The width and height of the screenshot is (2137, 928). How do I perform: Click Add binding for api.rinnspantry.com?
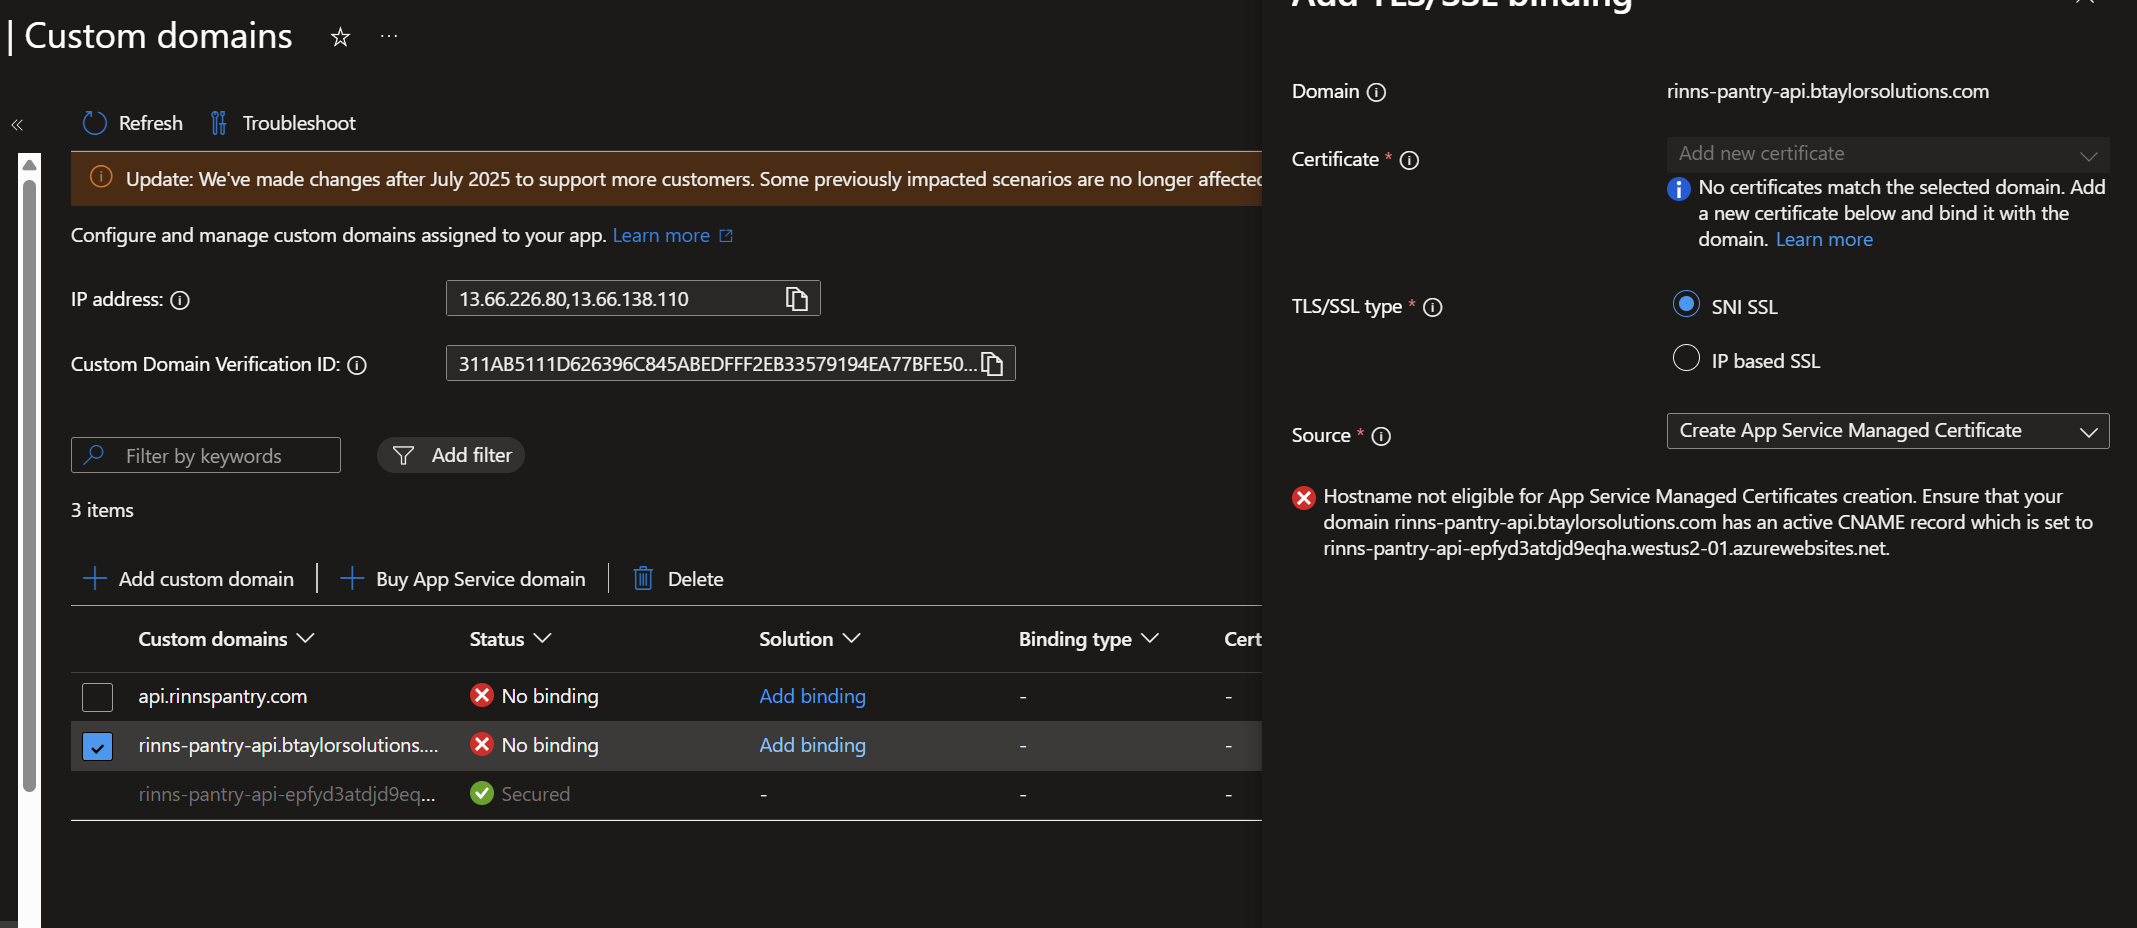point(812,696)
